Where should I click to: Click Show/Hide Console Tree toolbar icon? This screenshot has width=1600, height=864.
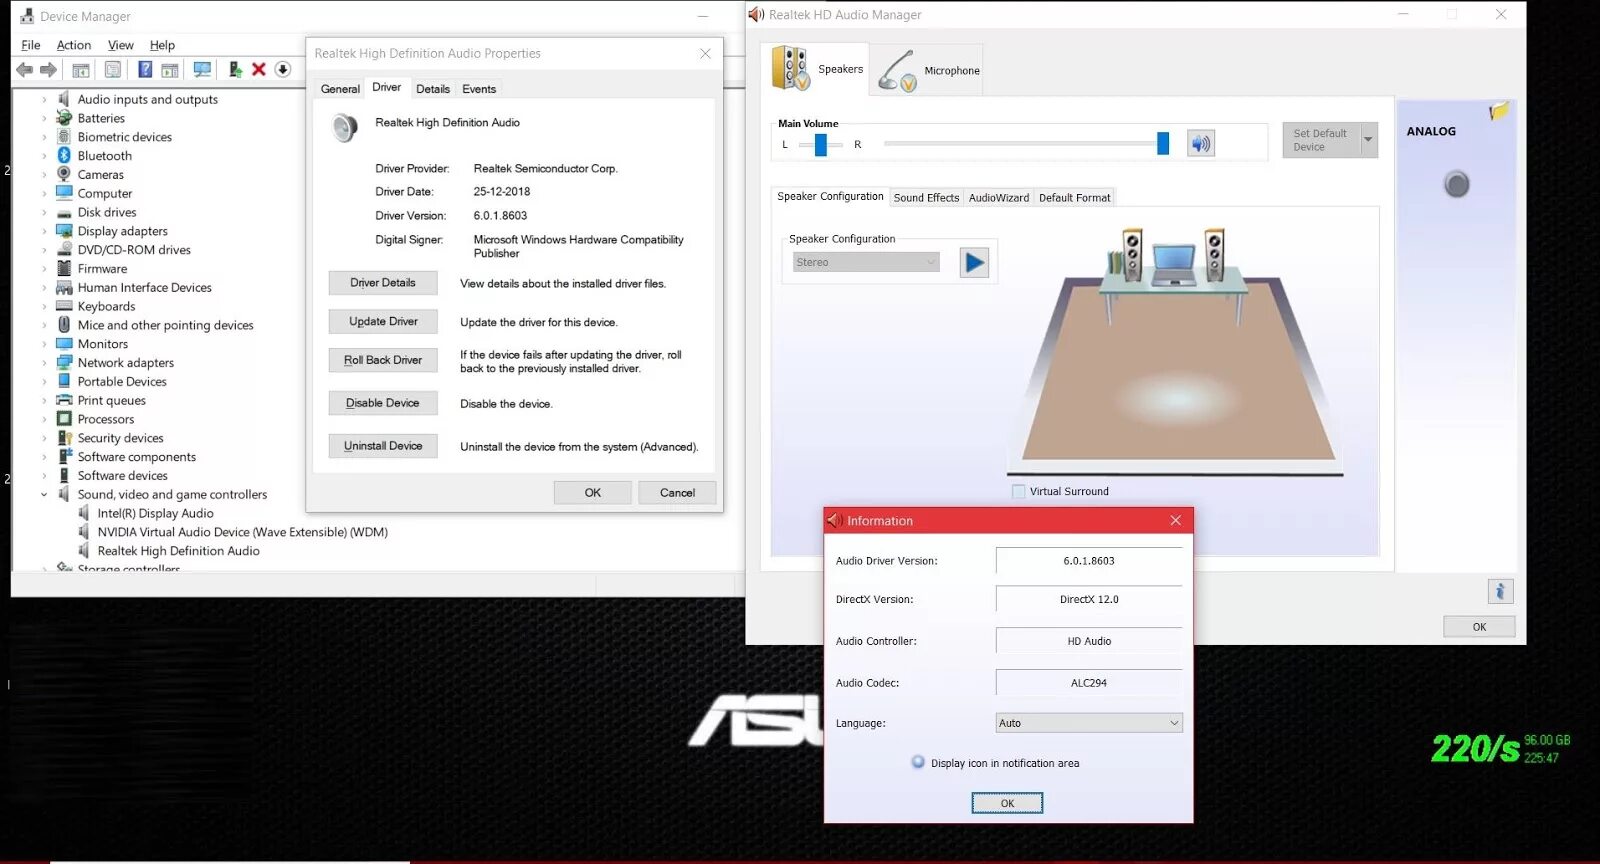coord(81,70)
